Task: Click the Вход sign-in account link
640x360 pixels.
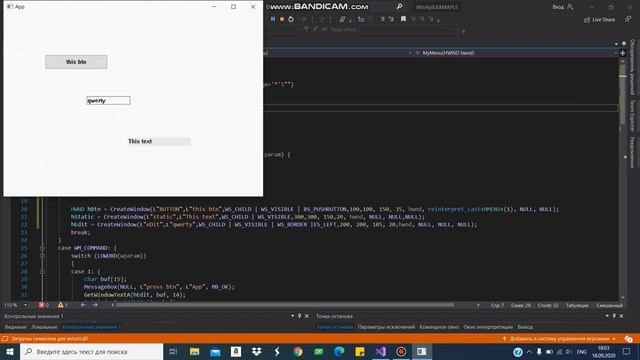Action: coord(563,7)
